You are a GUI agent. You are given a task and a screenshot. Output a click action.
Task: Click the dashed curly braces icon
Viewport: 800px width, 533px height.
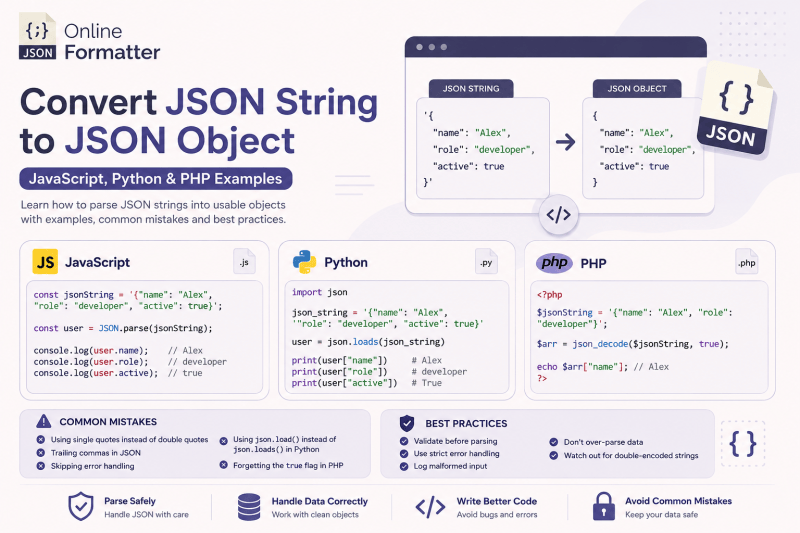click(x=743, y=444)
